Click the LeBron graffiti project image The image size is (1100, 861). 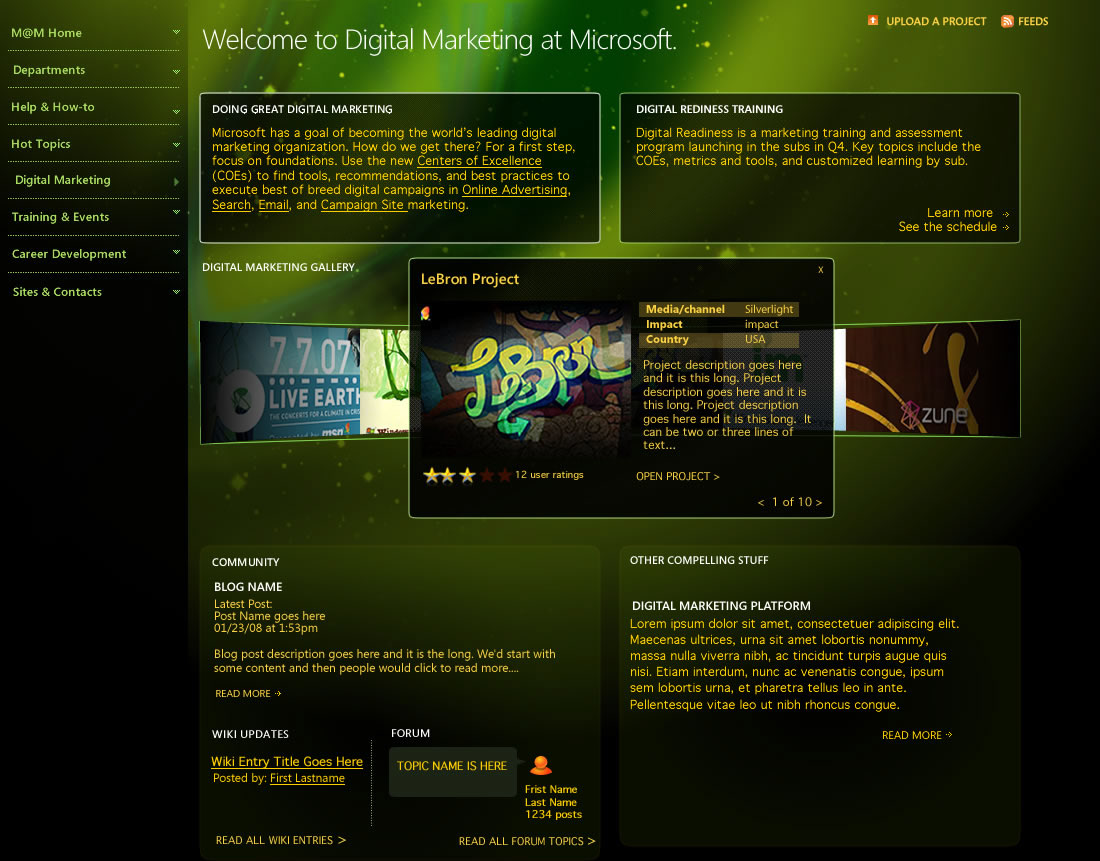(525, 379)
